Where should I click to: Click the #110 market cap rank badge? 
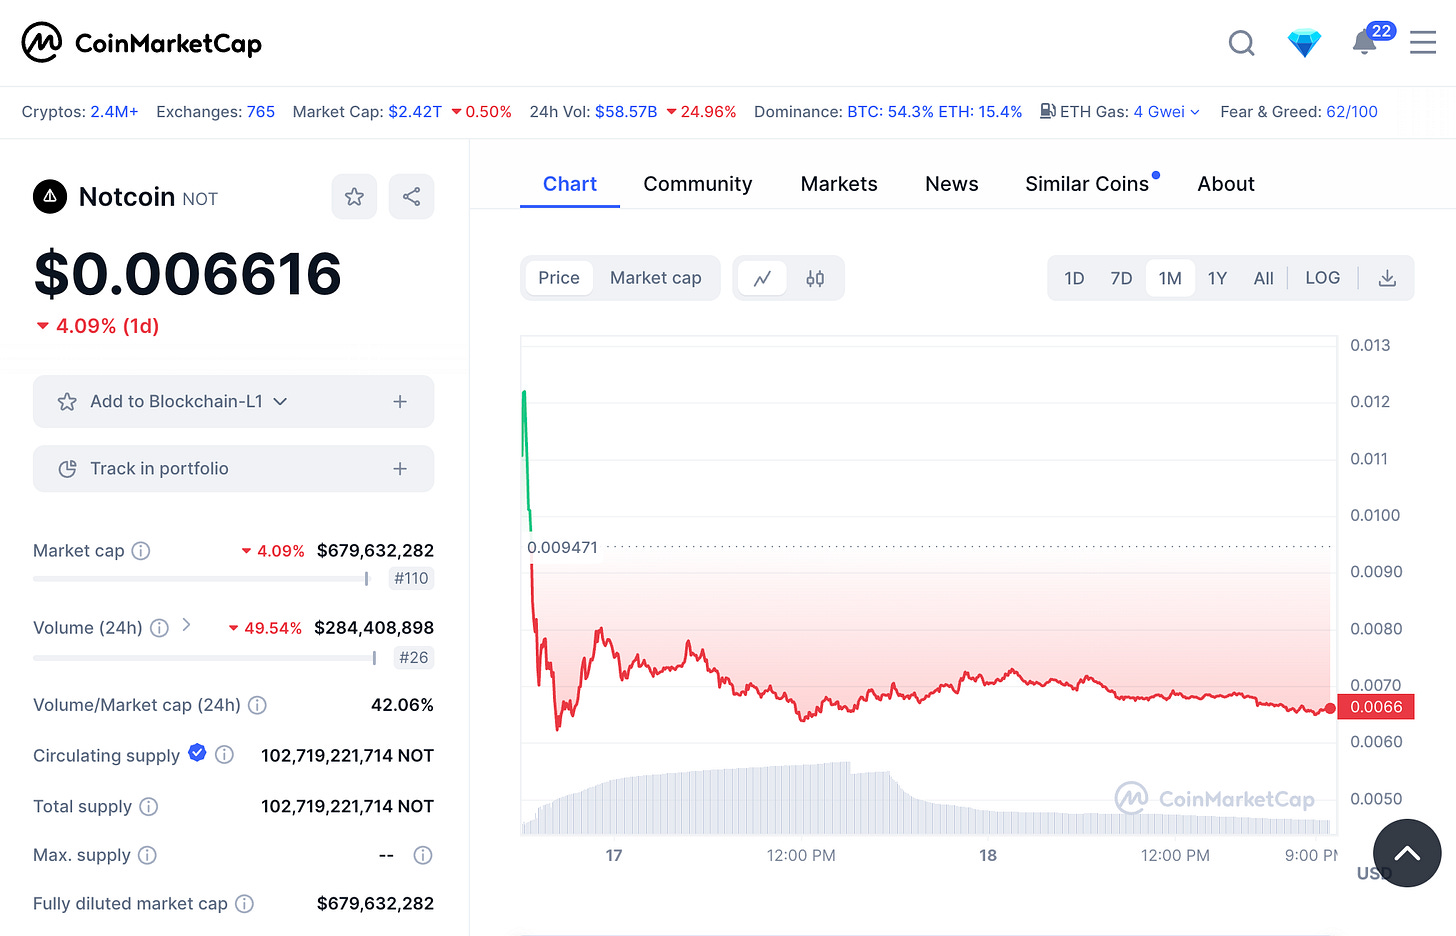pyautogui.click(x=411, y=578)
